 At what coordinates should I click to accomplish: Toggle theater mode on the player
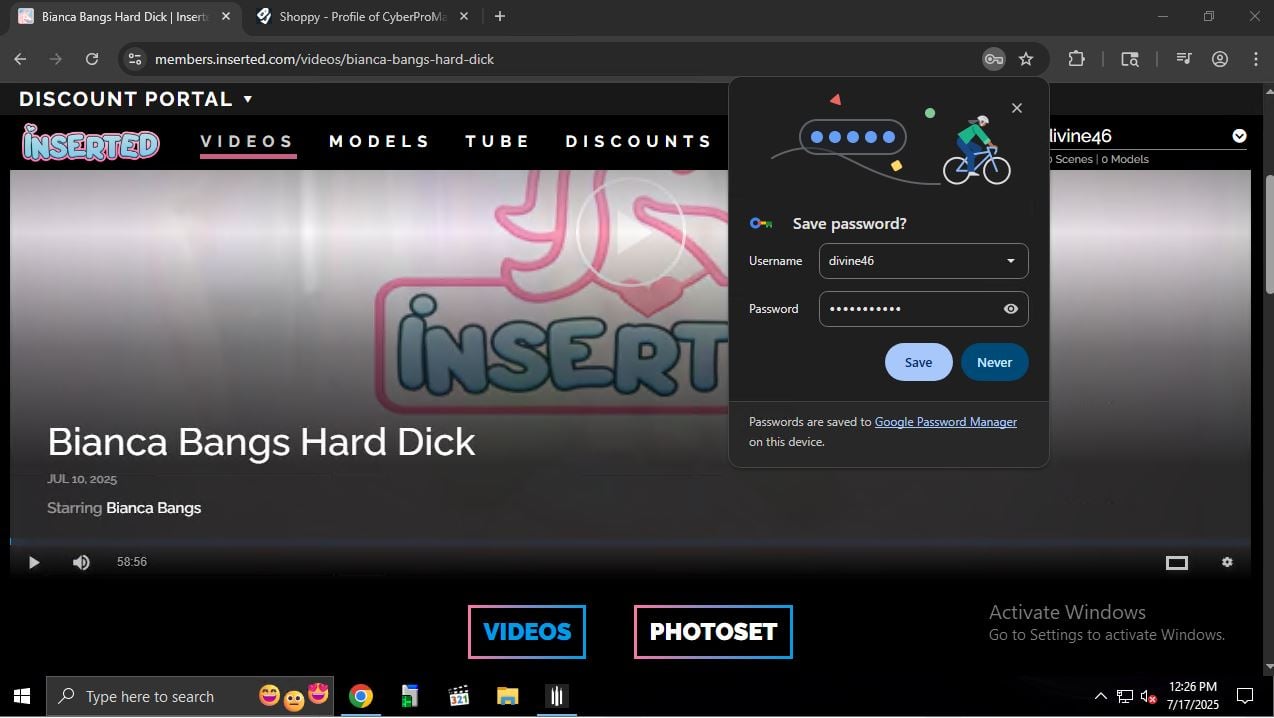[x=1177, y=562]
